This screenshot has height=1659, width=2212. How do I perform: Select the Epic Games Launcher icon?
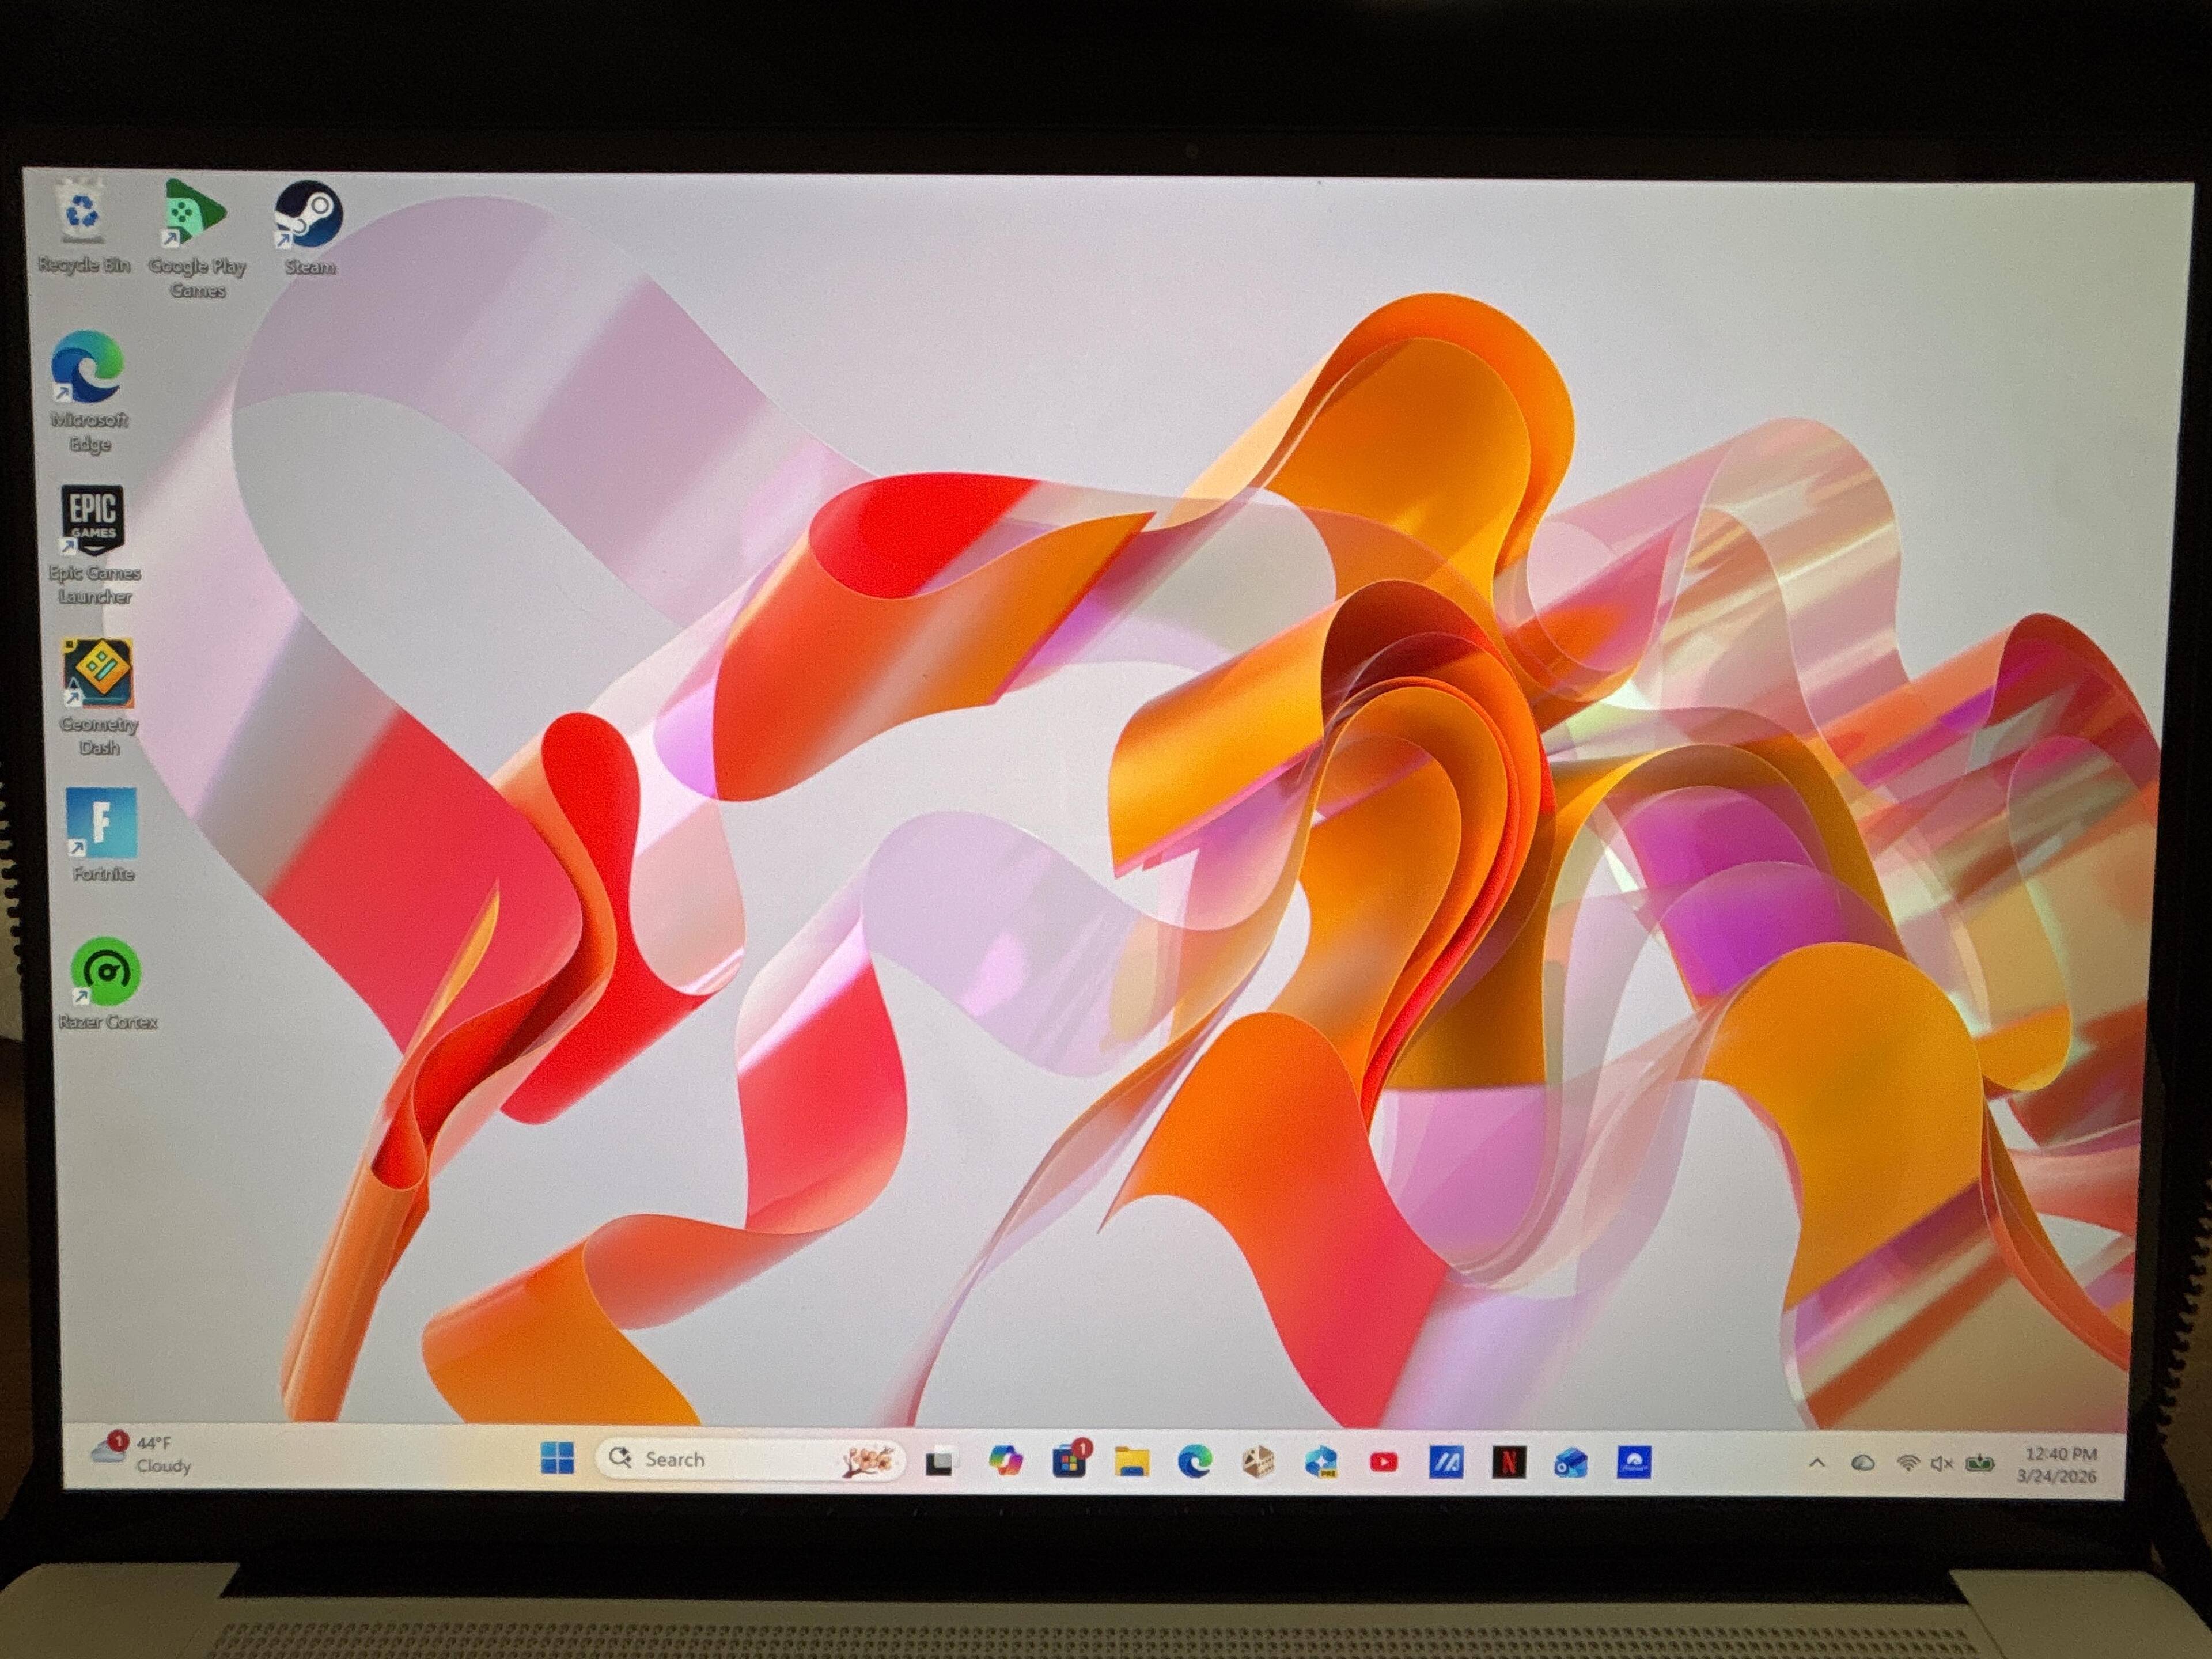[94, 545]
